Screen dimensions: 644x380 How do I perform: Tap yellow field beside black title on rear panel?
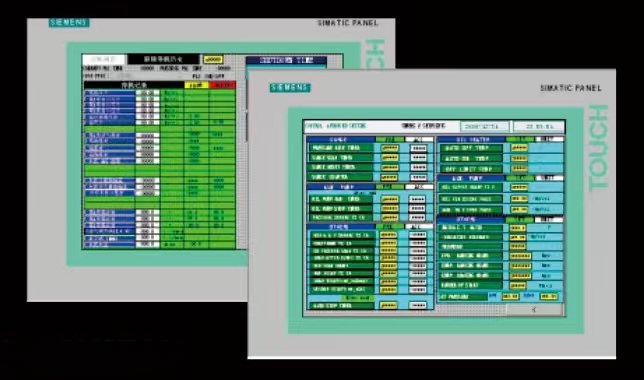(213, 60)
